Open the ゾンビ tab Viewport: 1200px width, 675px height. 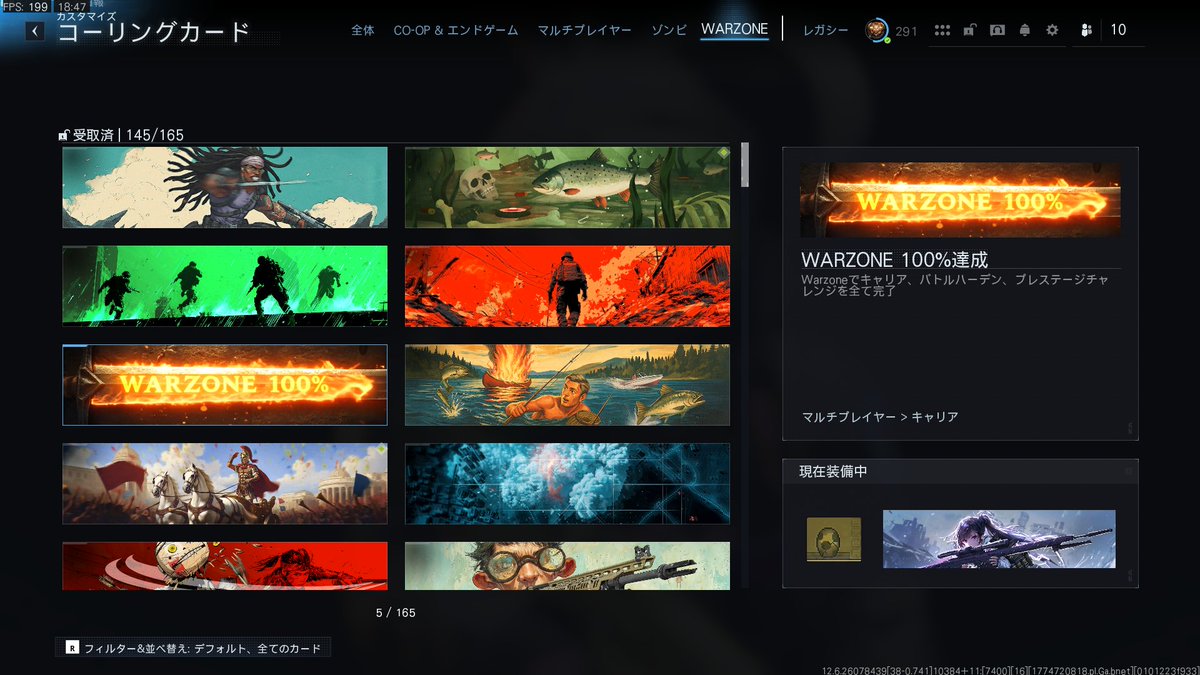pyautogui.click(x=669, y=30)
